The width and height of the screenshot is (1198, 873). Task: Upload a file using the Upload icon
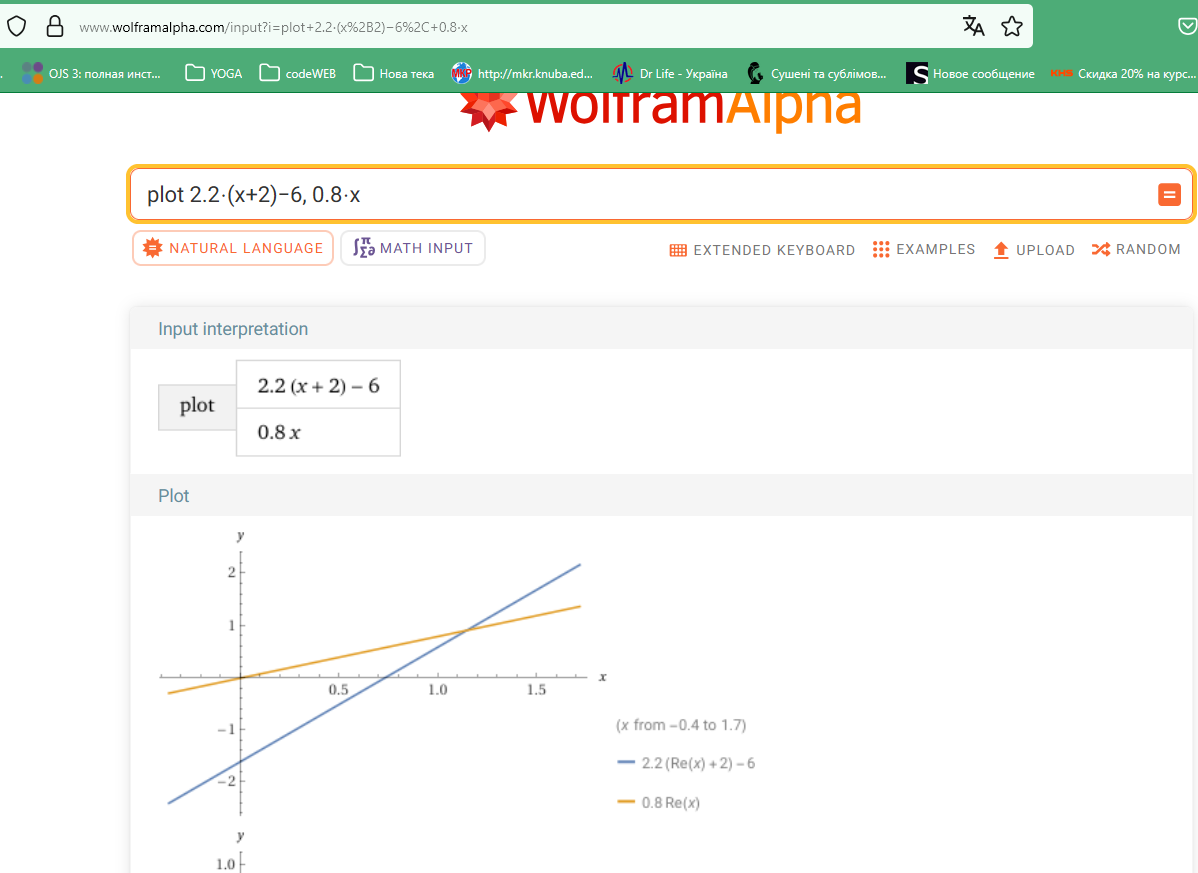tap(1001, 250)
